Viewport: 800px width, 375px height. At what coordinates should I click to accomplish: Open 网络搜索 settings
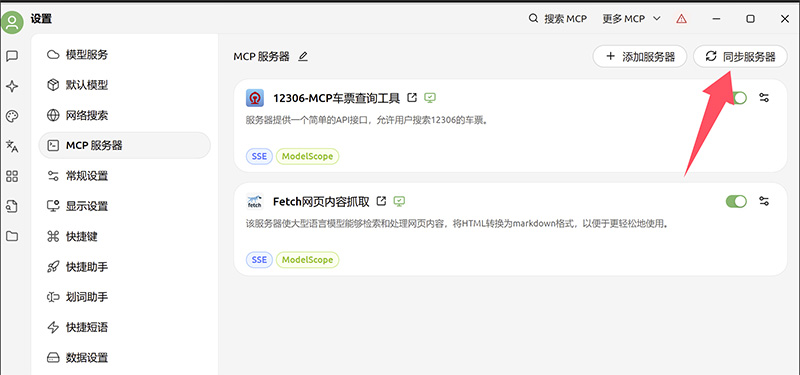point(124,115)
